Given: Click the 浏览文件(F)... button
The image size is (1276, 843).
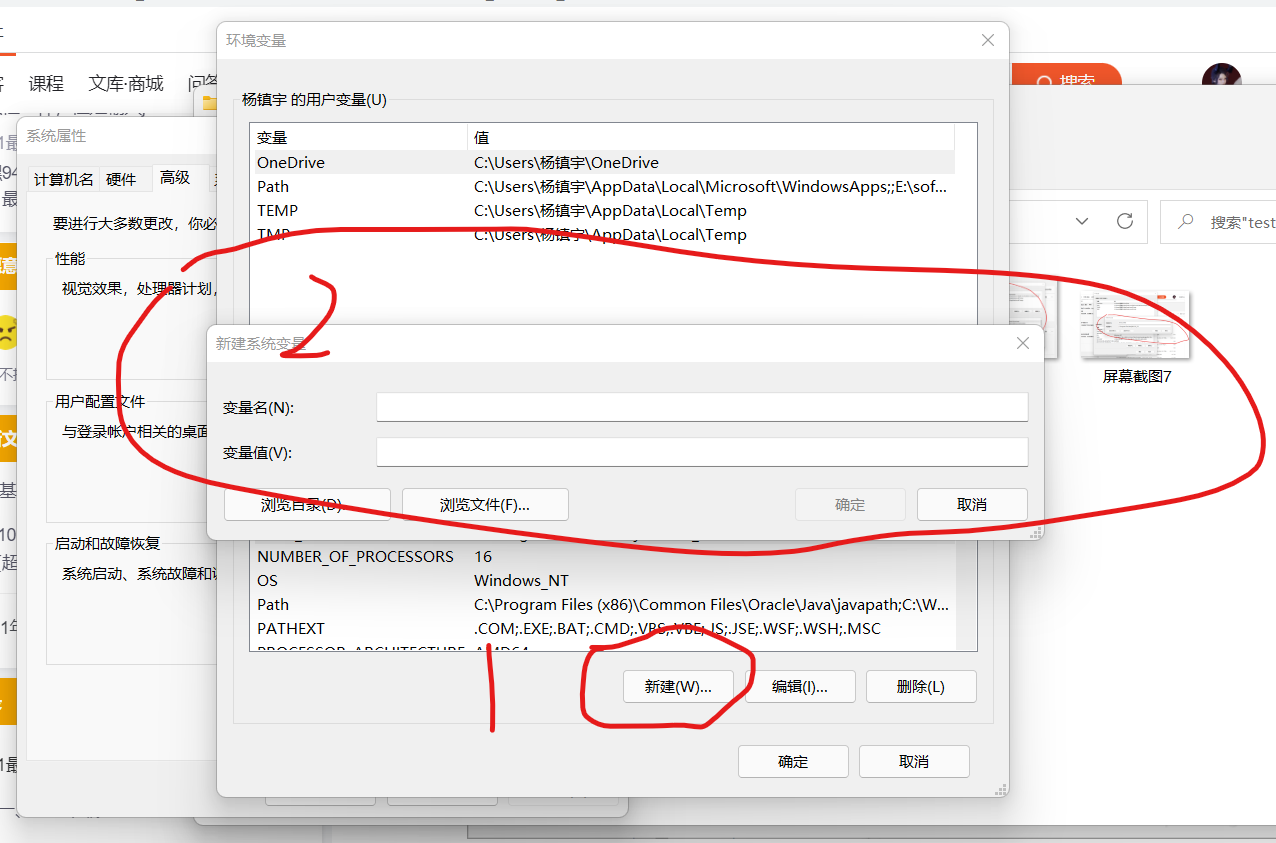Looking at the screenshot, I should pyautogui.click(x=485, y=505).
